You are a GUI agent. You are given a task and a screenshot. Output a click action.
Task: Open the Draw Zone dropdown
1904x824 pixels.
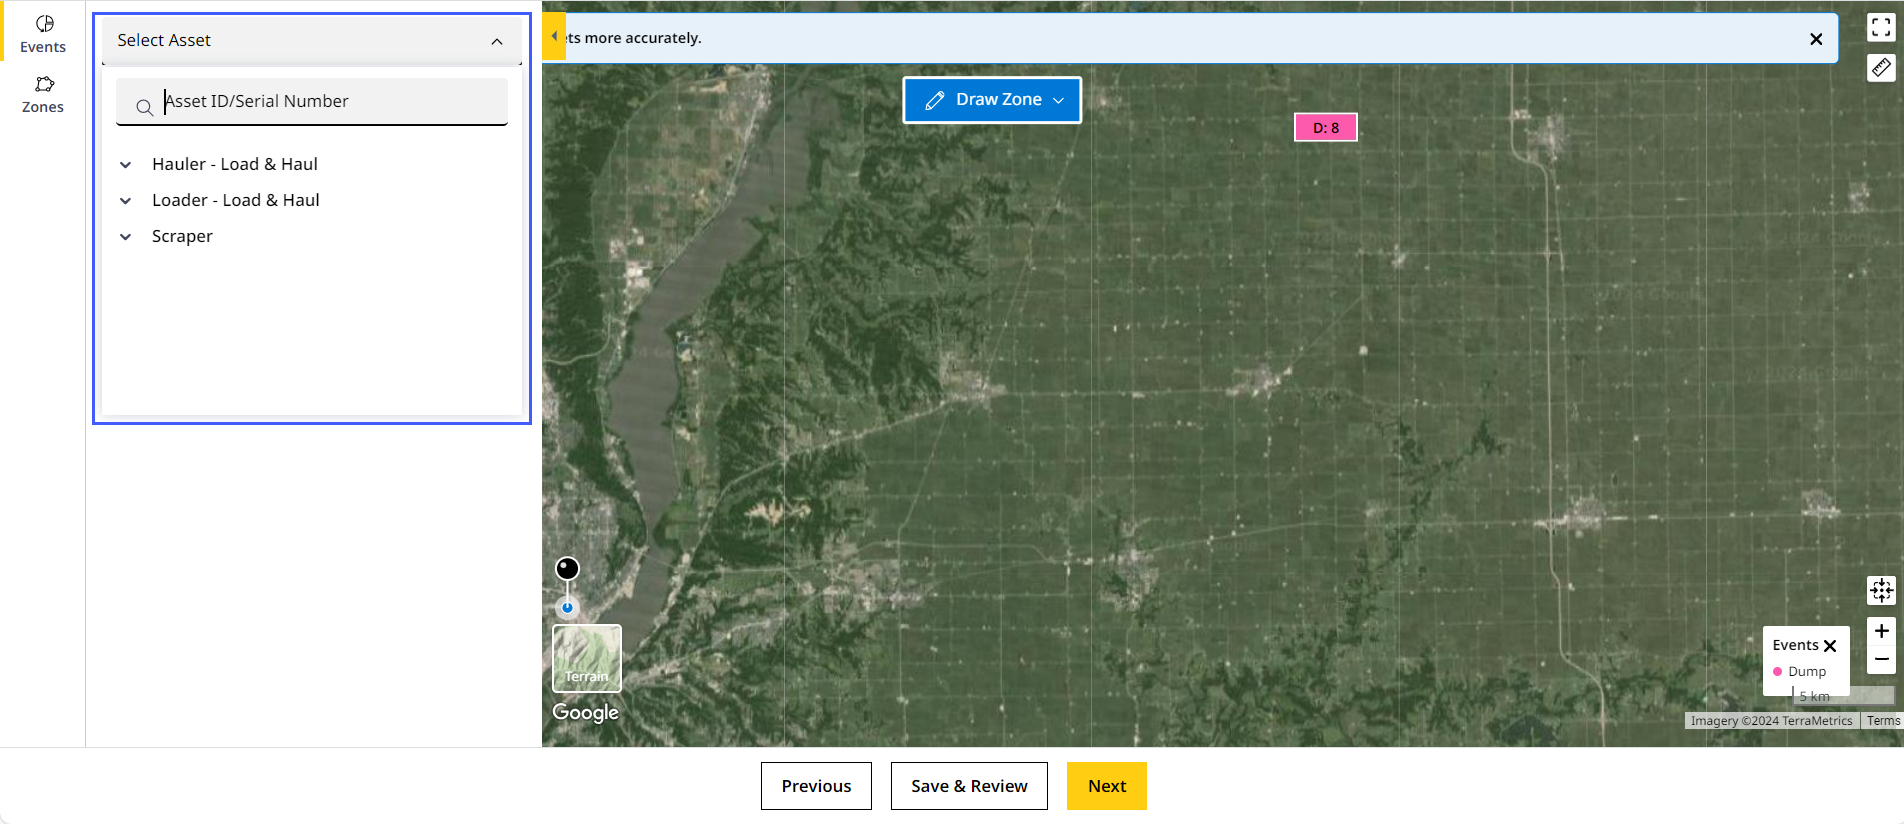(992, 100)
